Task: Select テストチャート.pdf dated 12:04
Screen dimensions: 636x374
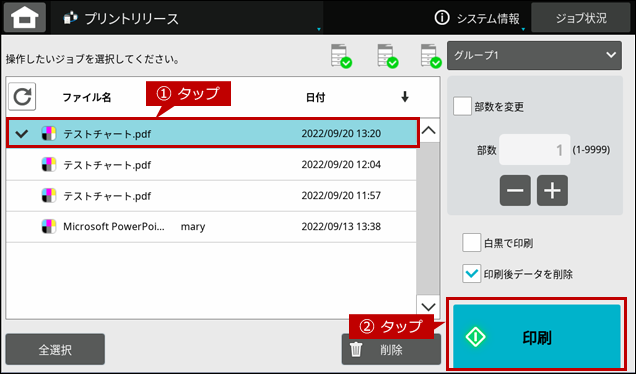Action: click(211, 165)
